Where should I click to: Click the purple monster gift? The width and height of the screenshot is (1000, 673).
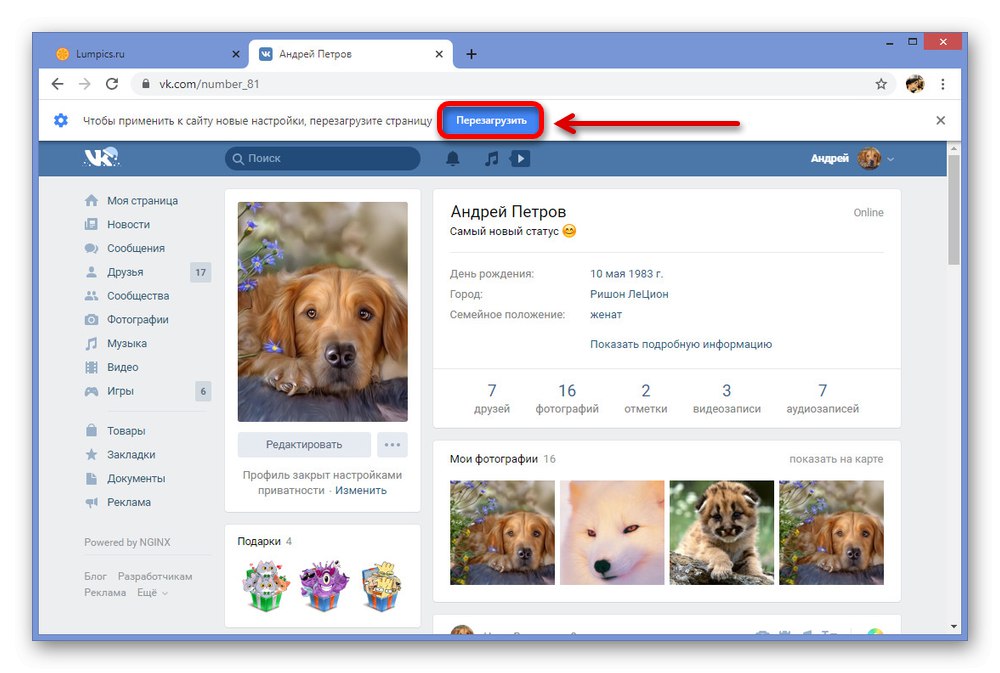tap(324, 586)
